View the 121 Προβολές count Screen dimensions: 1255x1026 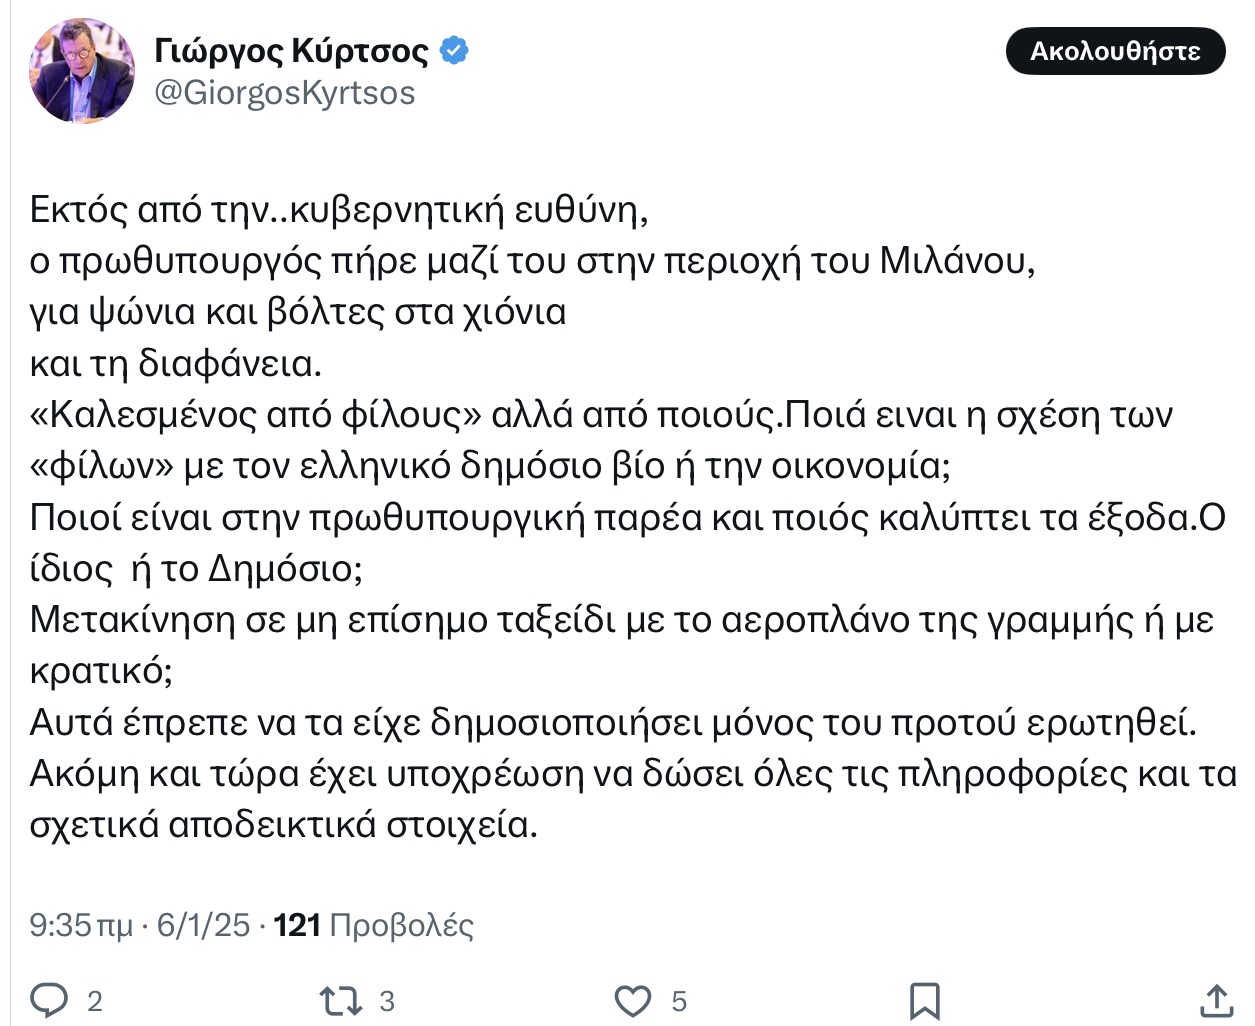[373, 925]
